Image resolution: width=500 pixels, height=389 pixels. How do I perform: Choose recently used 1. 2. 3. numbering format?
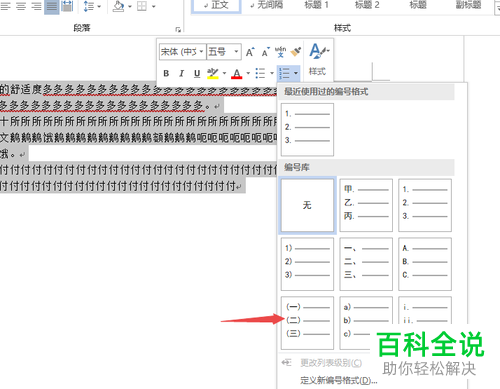coord(307,129)
